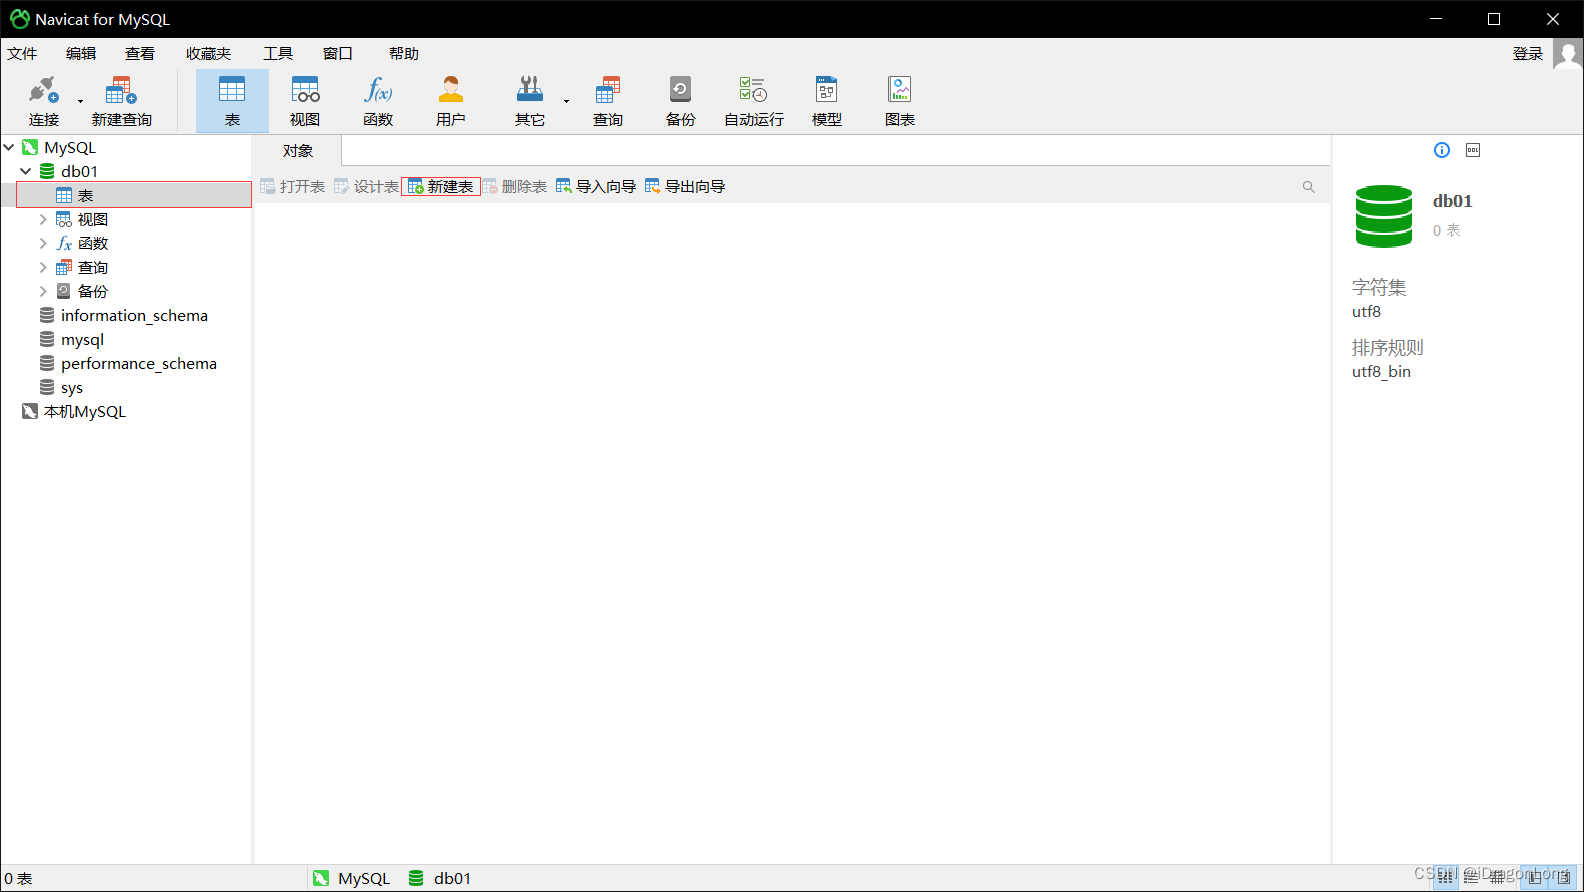This screenshot has height=892, width=1584.
Task: Open the 查询 (Query) toolbar icon
Action: pos(608,100)
